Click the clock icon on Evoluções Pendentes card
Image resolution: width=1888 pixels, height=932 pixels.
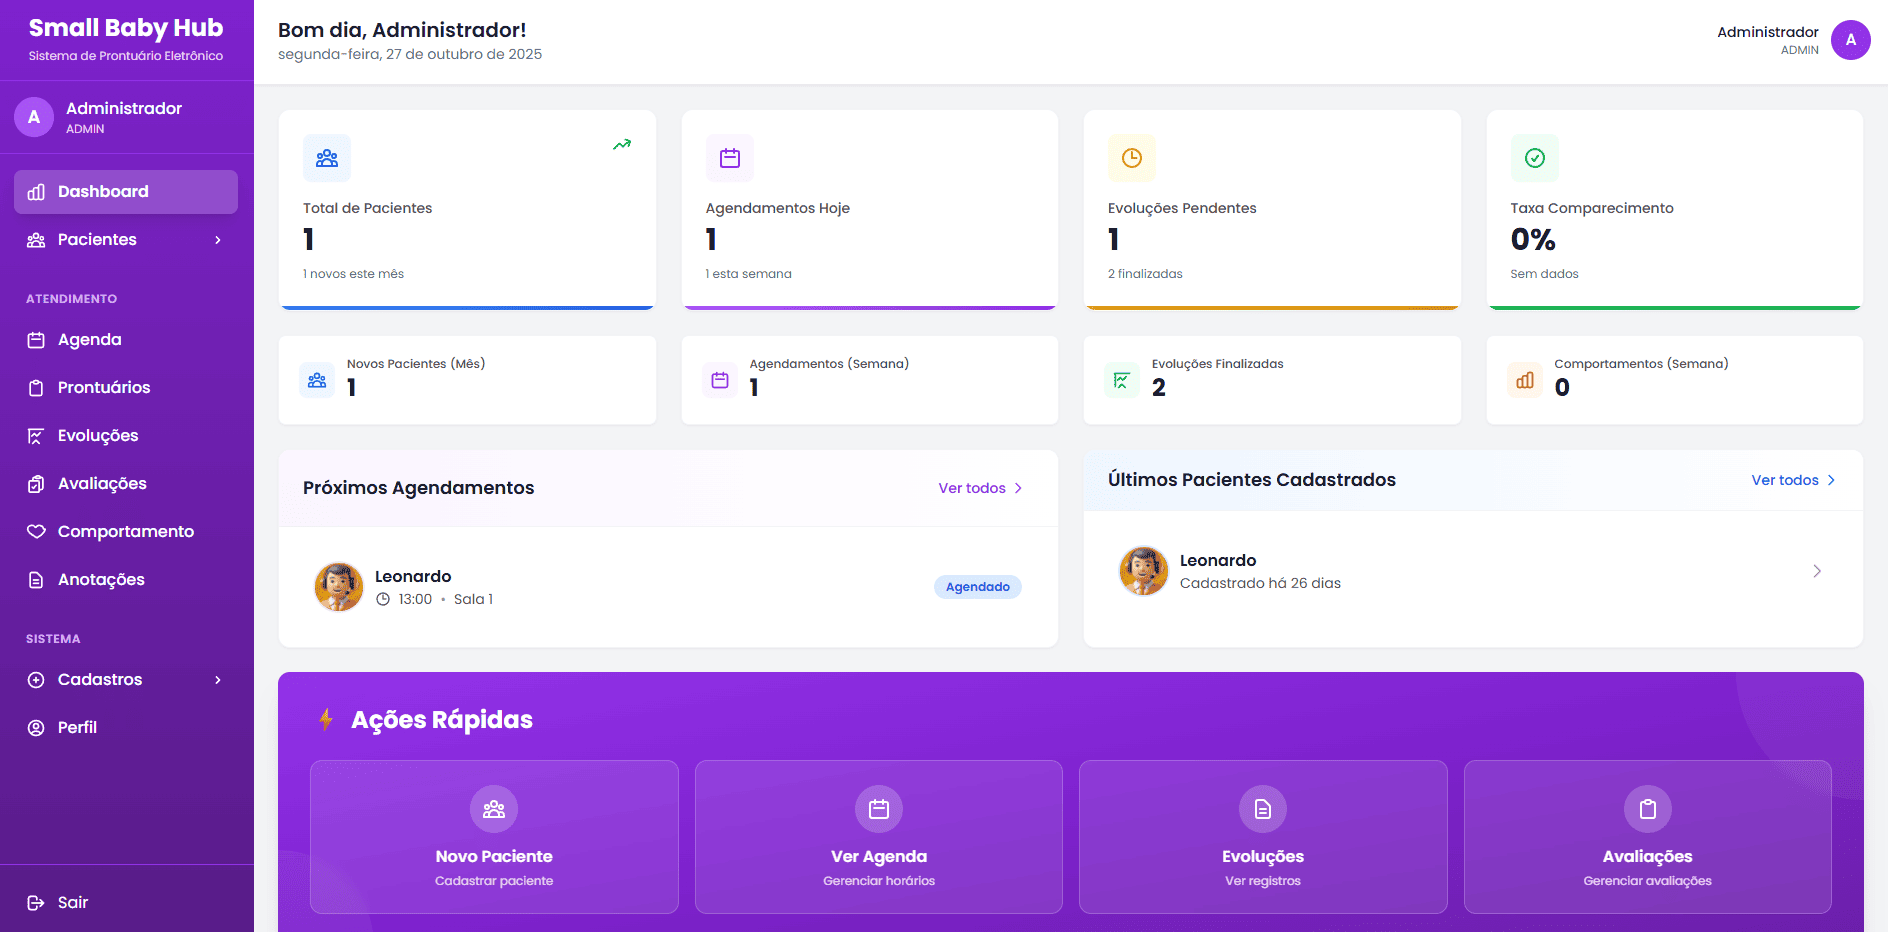point(1131,158)
